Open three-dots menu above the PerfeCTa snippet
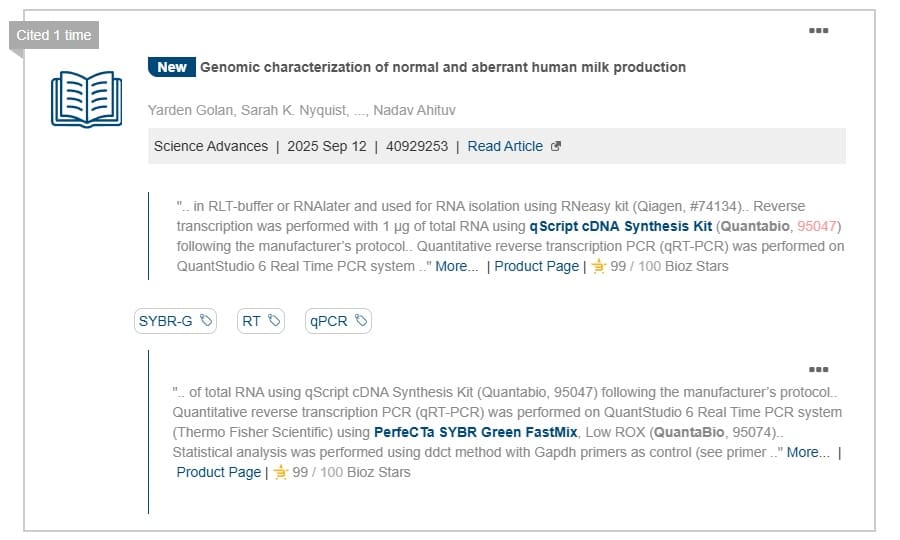900x540 pixels. [x=818, y=369]
